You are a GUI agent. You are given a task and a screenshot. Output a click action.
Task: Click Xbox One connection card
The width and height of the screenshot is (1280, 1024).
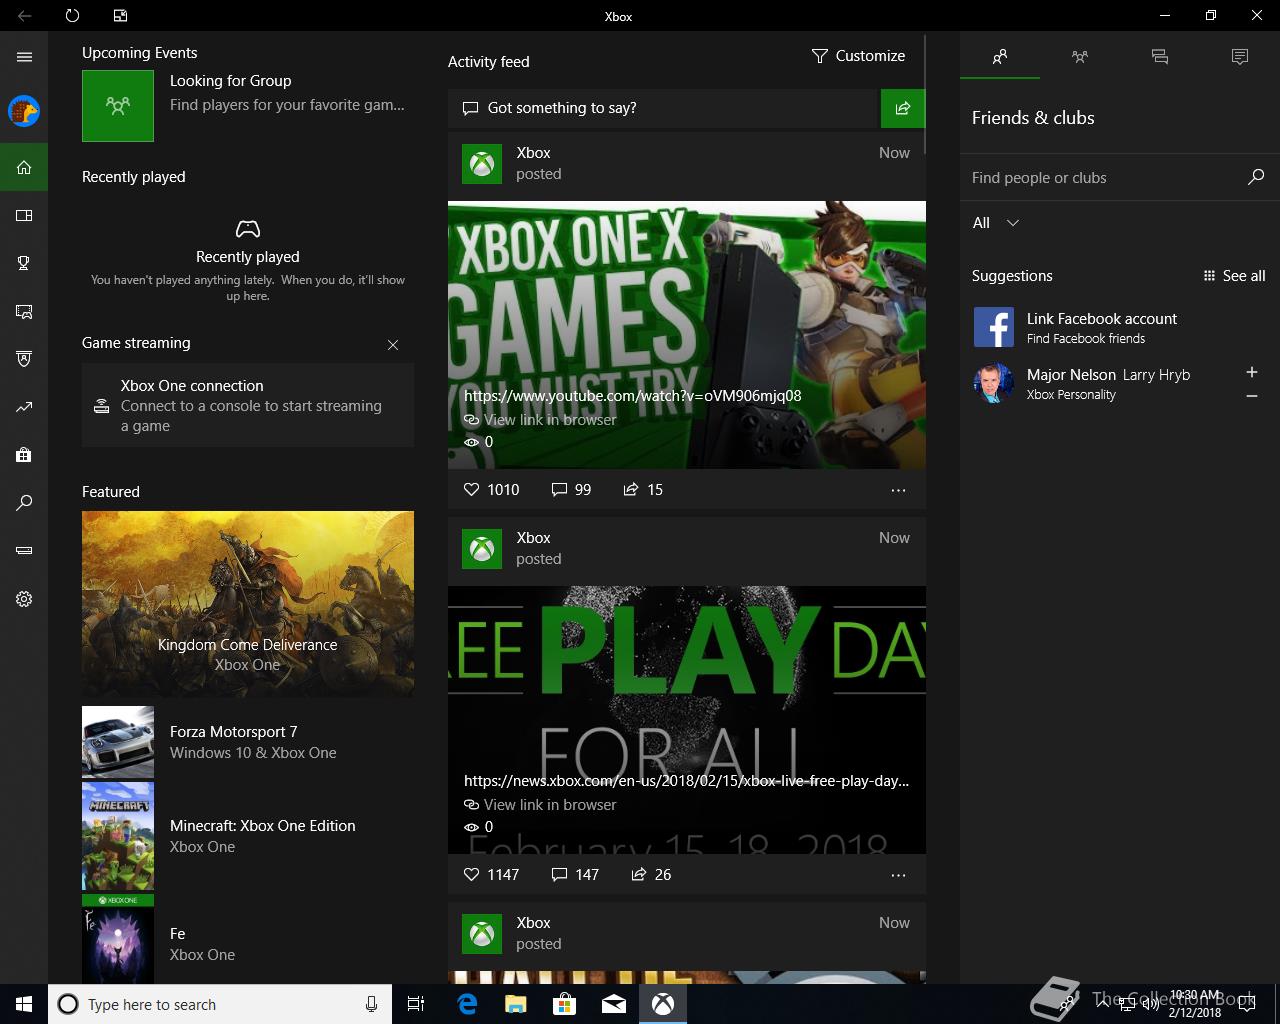[x=248, y=405]
